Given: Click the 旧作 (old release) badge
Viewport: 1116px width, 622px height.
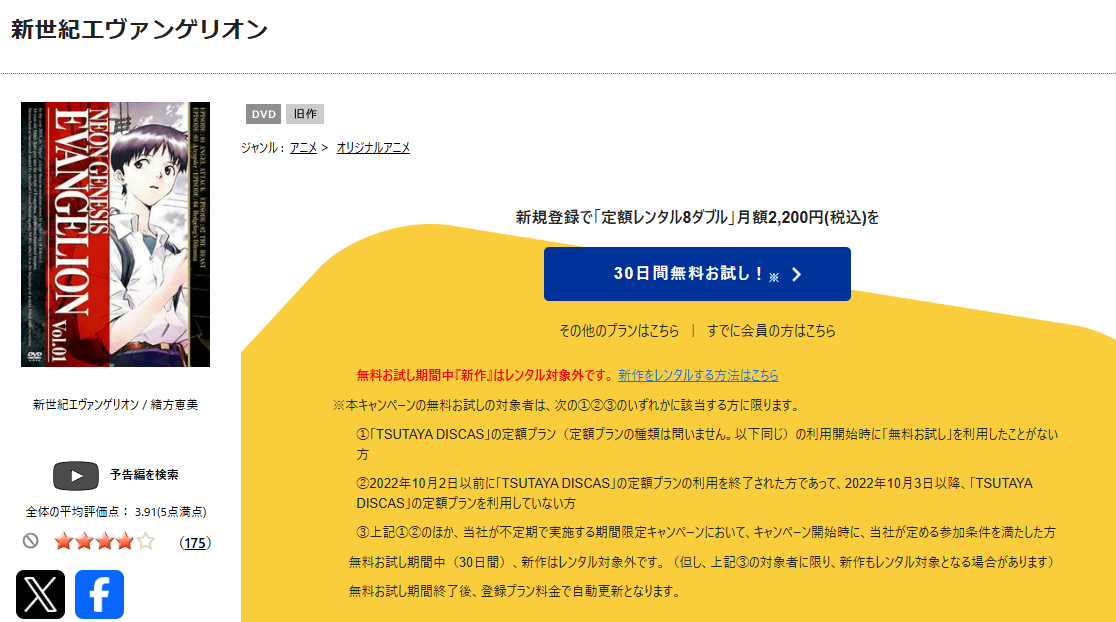Looking at the screenshot, I should click(305, 113).
